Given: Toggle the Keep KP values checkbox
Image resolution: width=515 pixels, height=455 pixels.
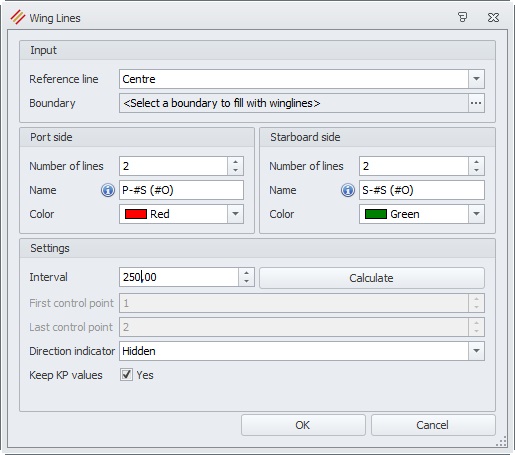Looking at the screenshot, I should coord(126,375).
